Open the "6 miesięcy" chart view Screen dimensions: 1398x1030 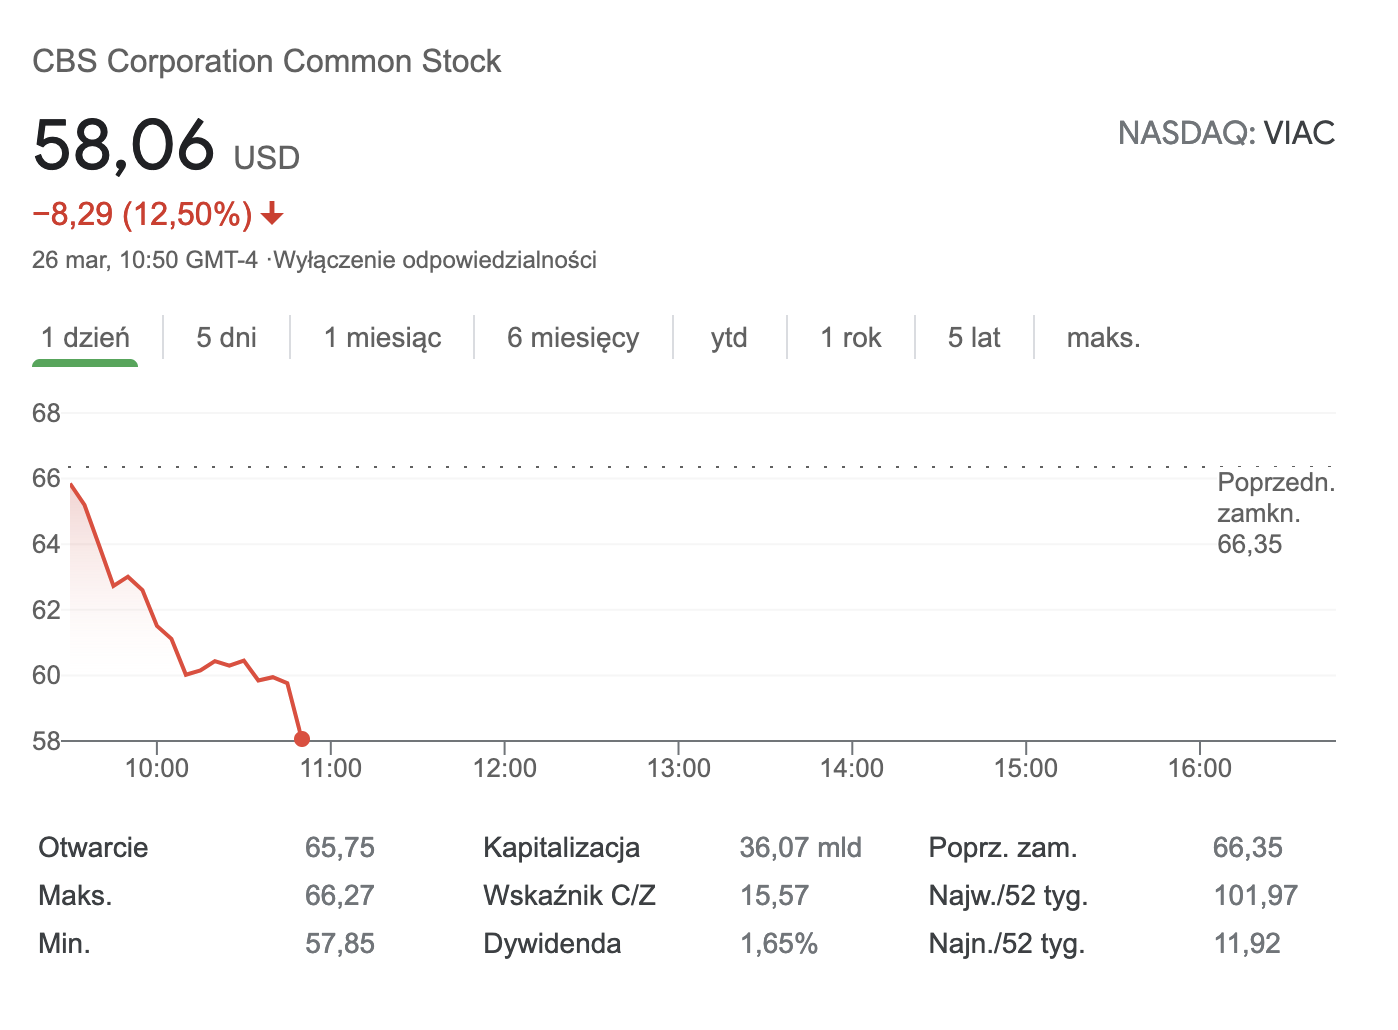tap(573, 338)
